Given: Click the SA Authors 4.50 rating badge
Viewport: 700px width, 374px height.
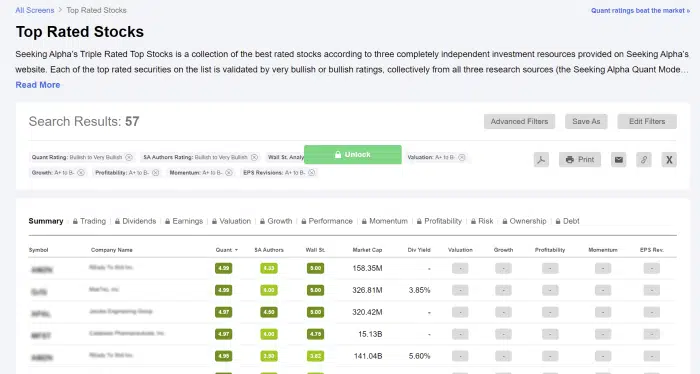Looking at the screenshot, I should [269, 312].
